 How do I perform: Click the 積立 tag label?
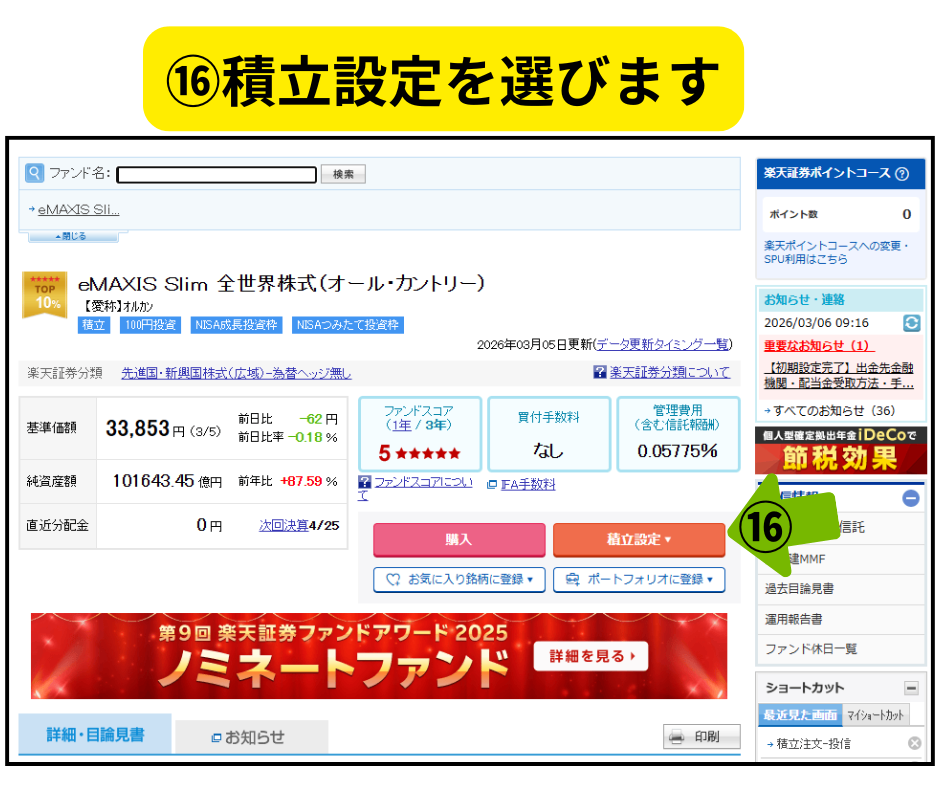tap(94, 325)
